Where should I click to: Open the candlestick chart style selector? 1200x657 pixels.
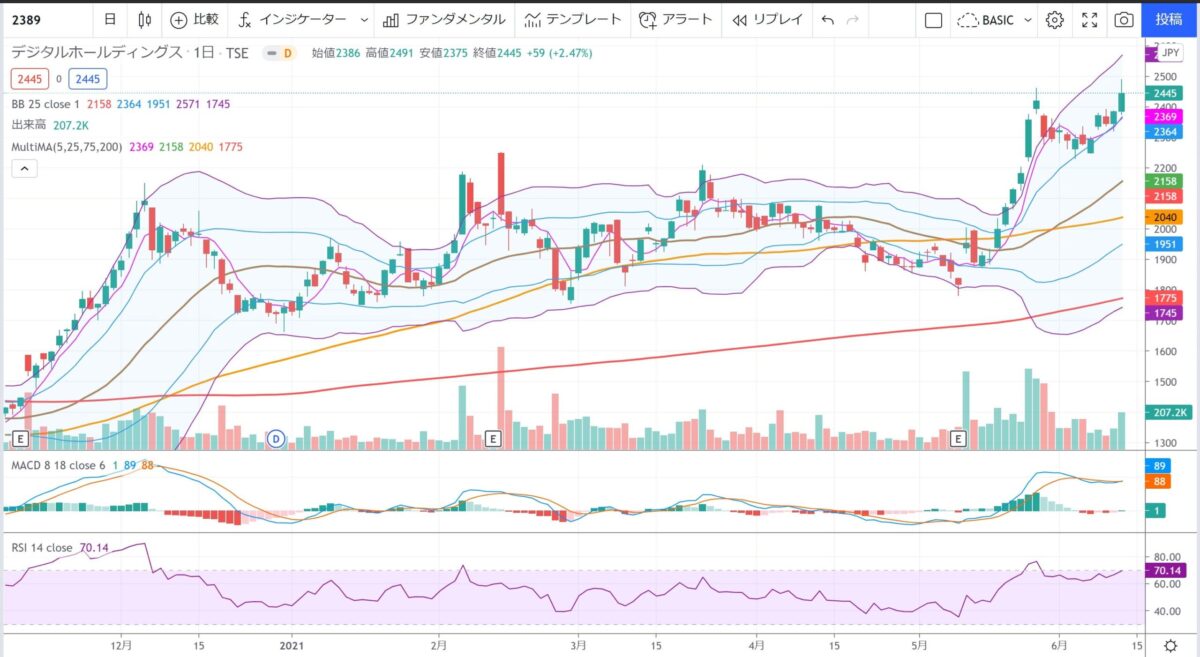tap(145, 19)
